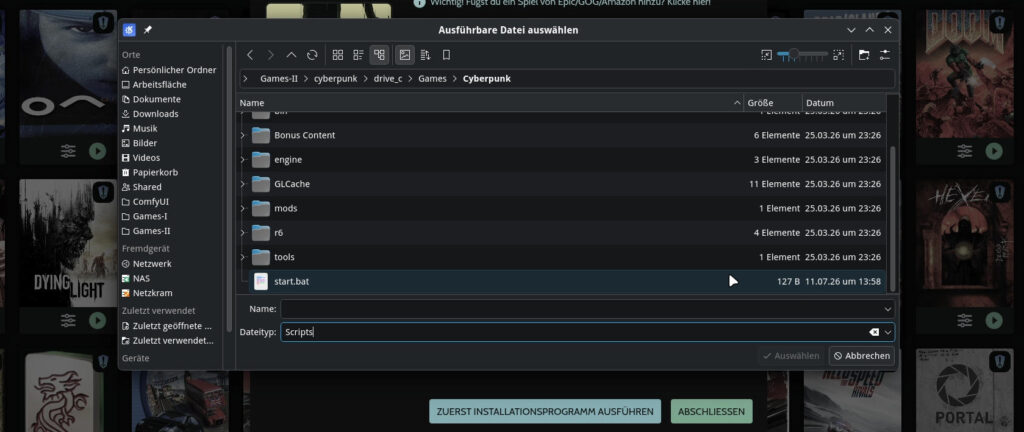This screenshot has width=1024, height=432.
Task: Expand the GLCache folder tree arrow
Action: click(x=242, y=184)
